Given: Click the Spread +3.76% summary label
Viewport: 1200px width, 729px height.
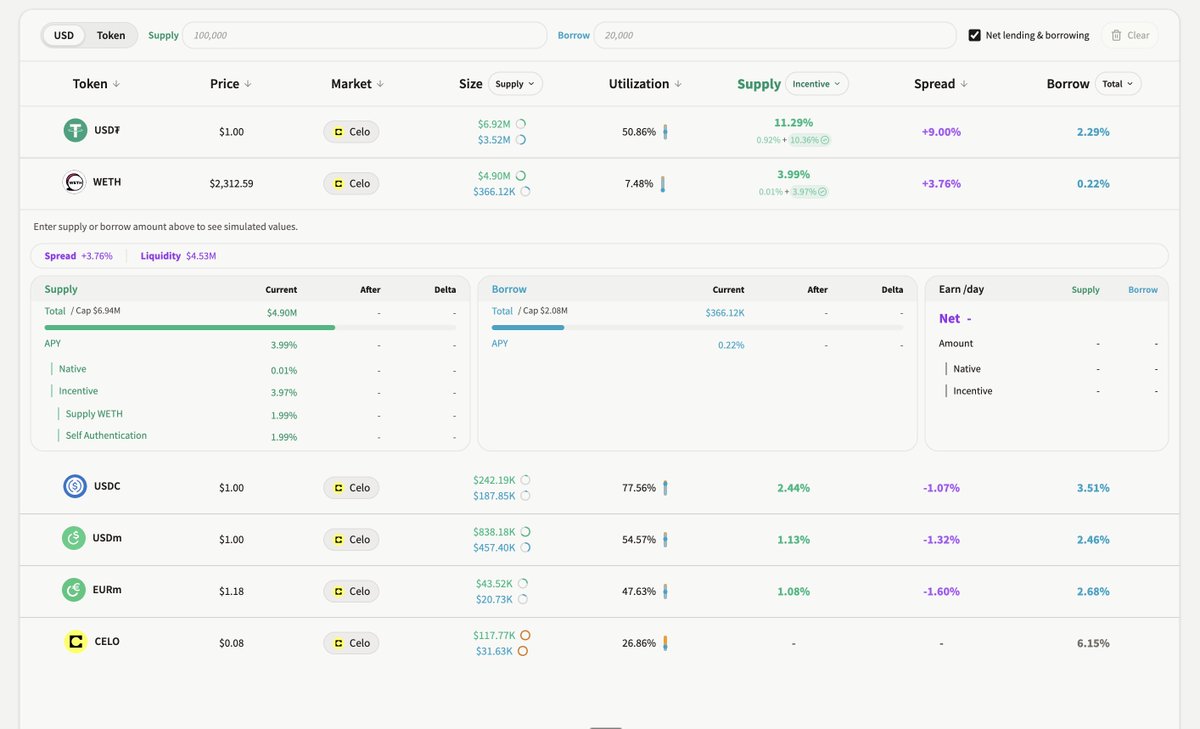Looking at the screenshot, I should tap(79, 256).
